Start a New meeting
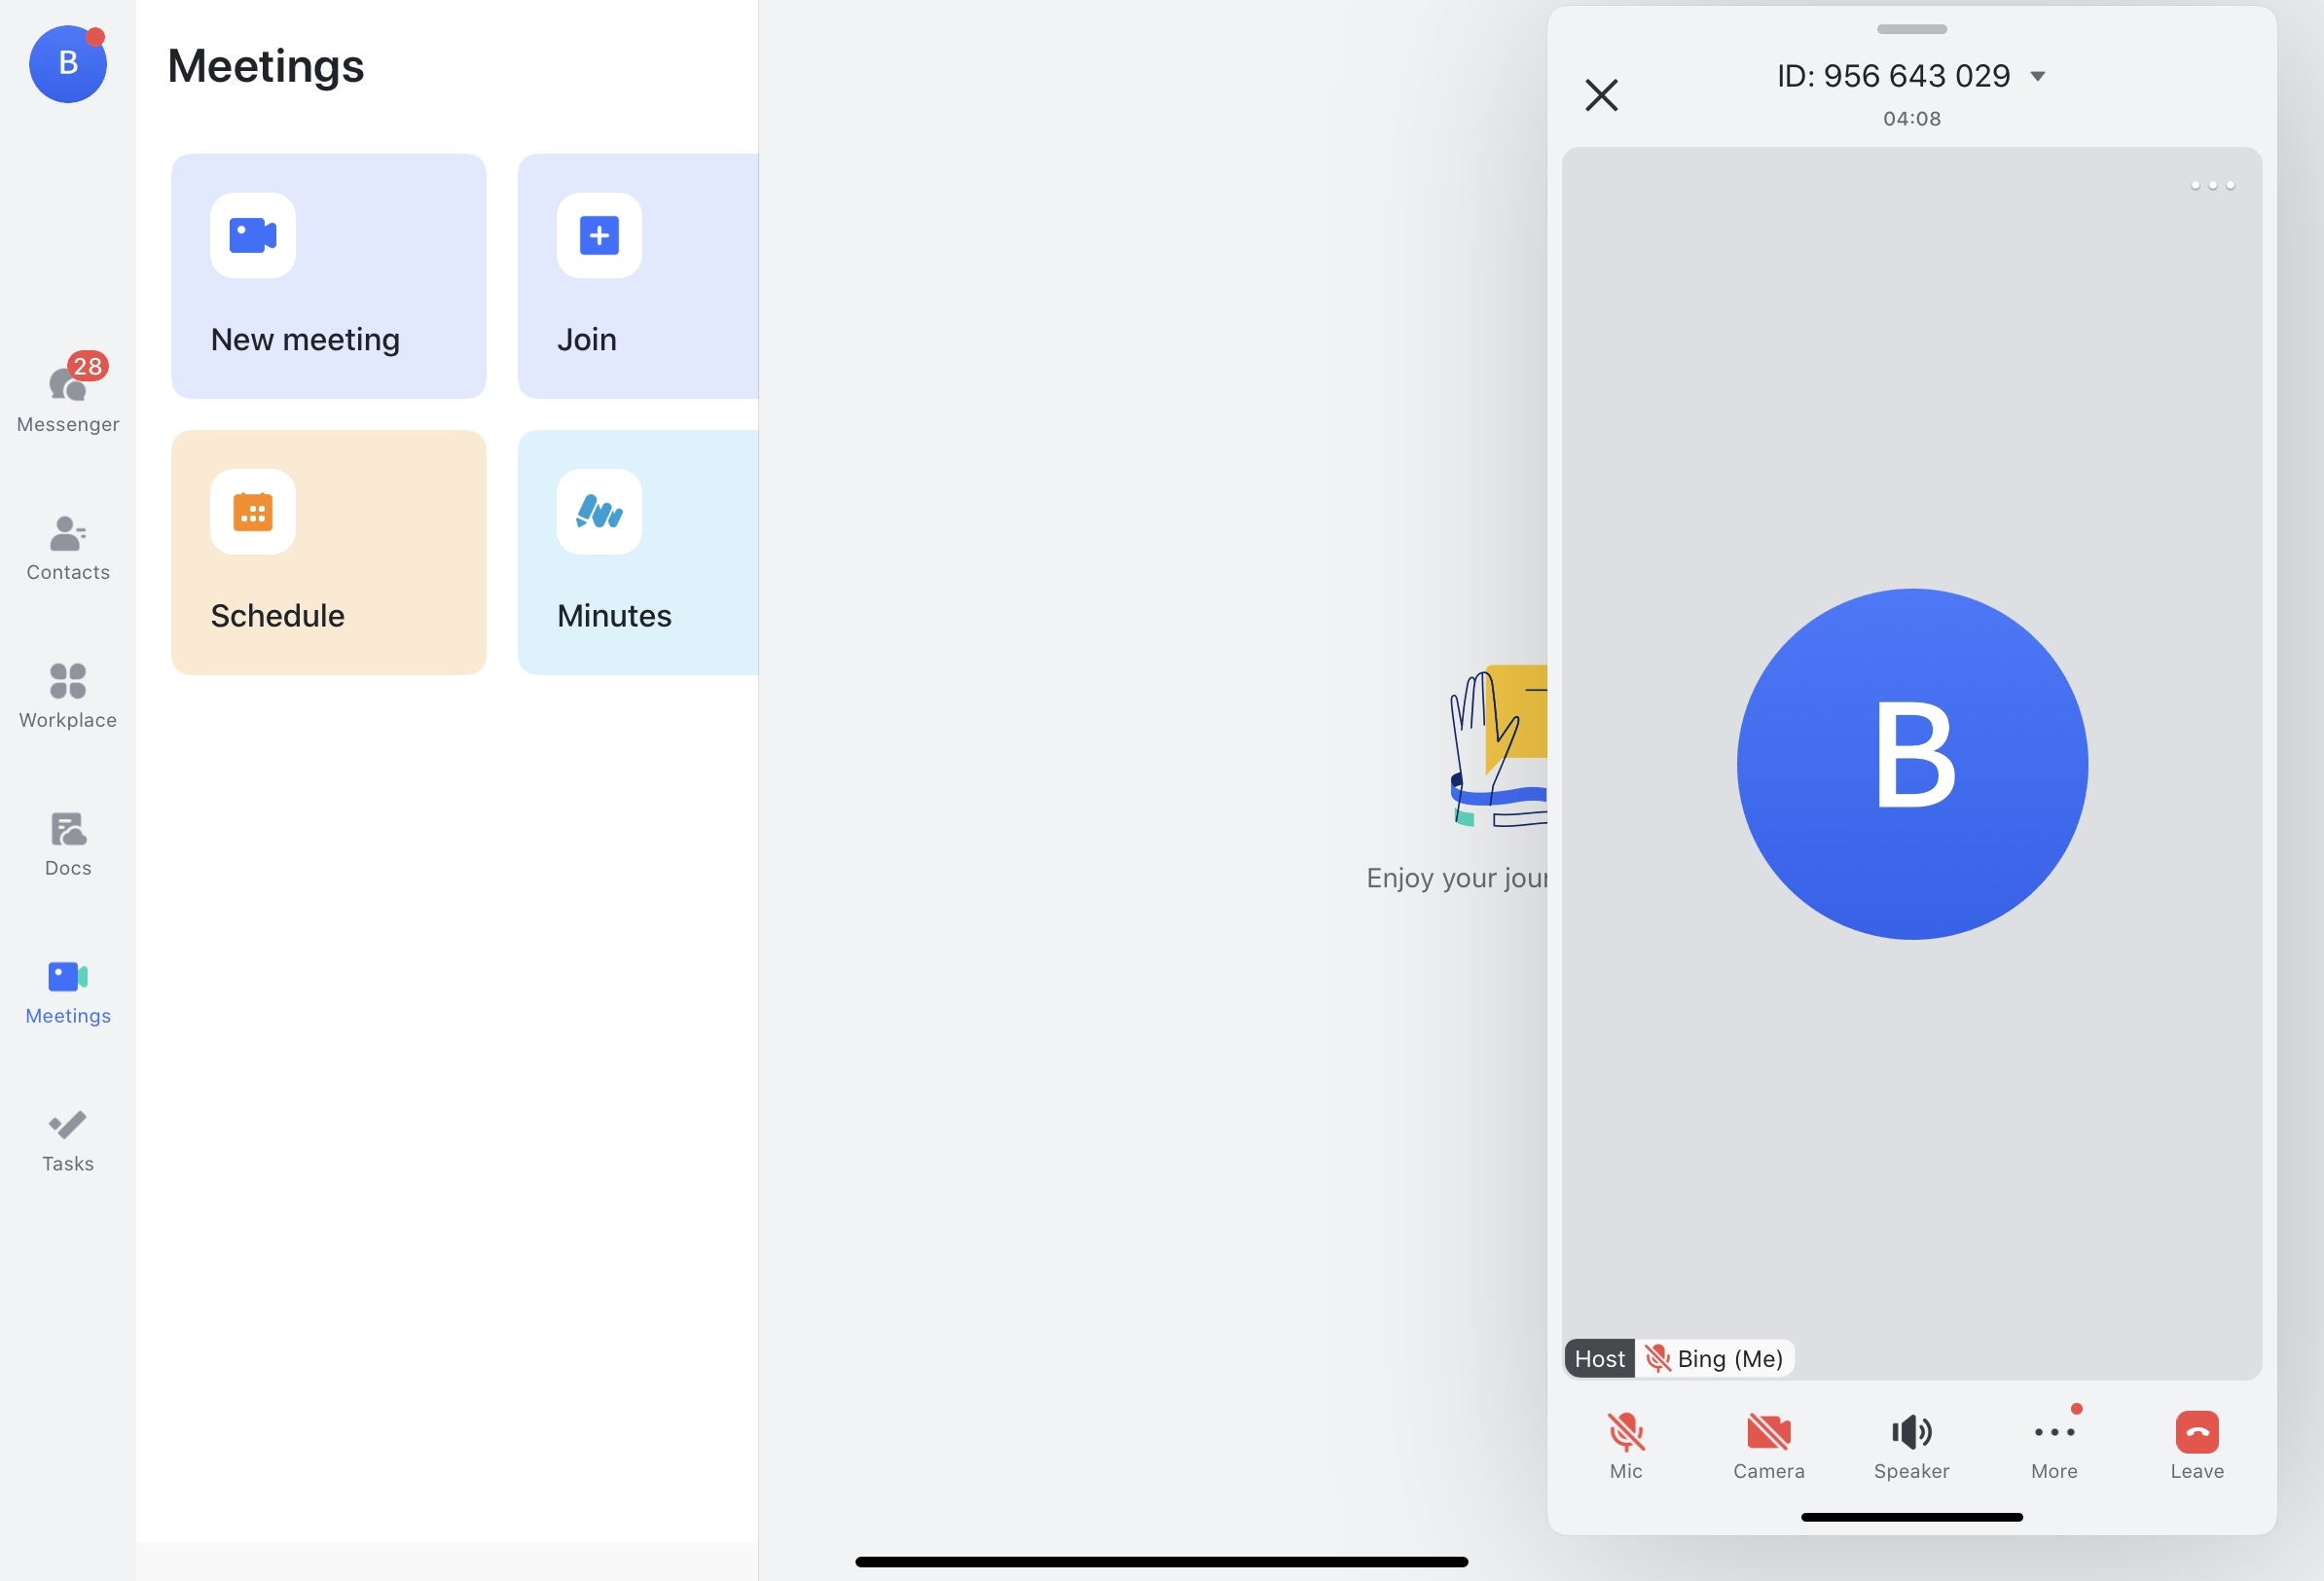The height and width of the screenshot is (1581, 2324). 328,277
